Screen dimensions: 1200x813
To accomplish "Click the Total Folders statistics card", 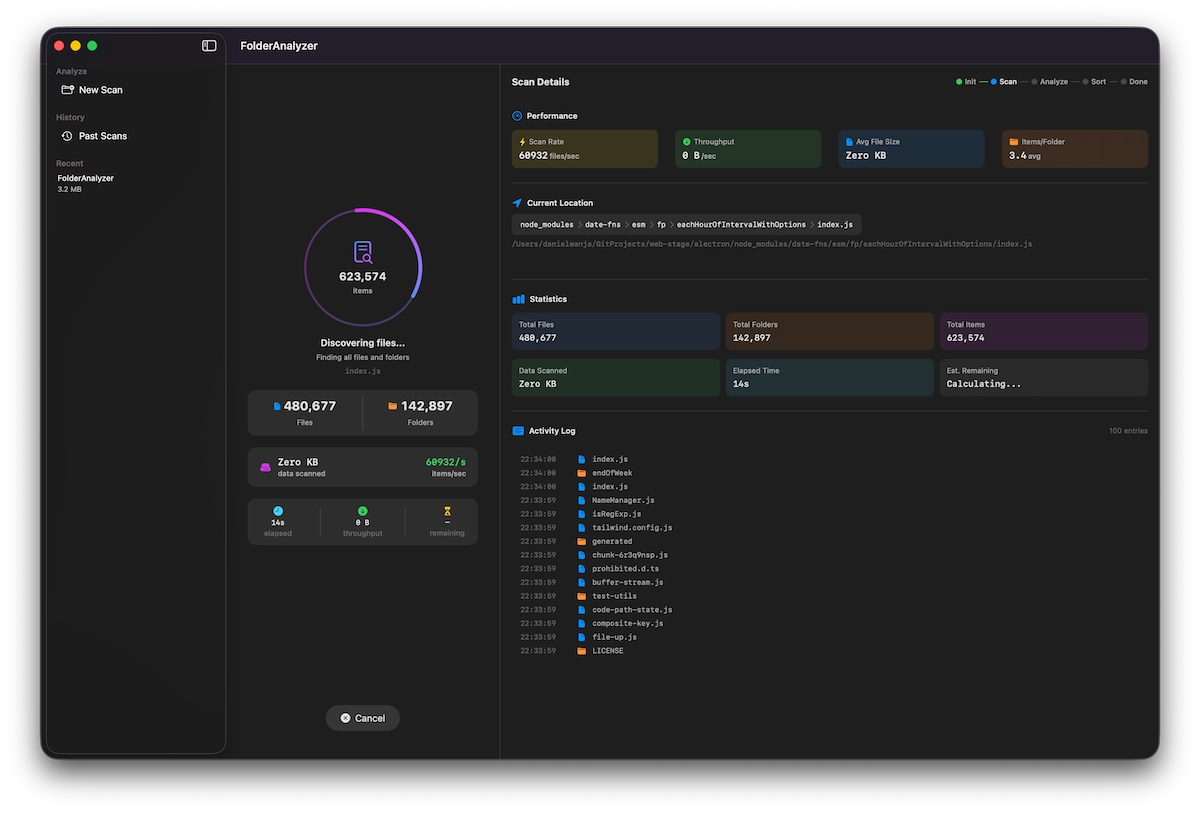I will [829, 331].
